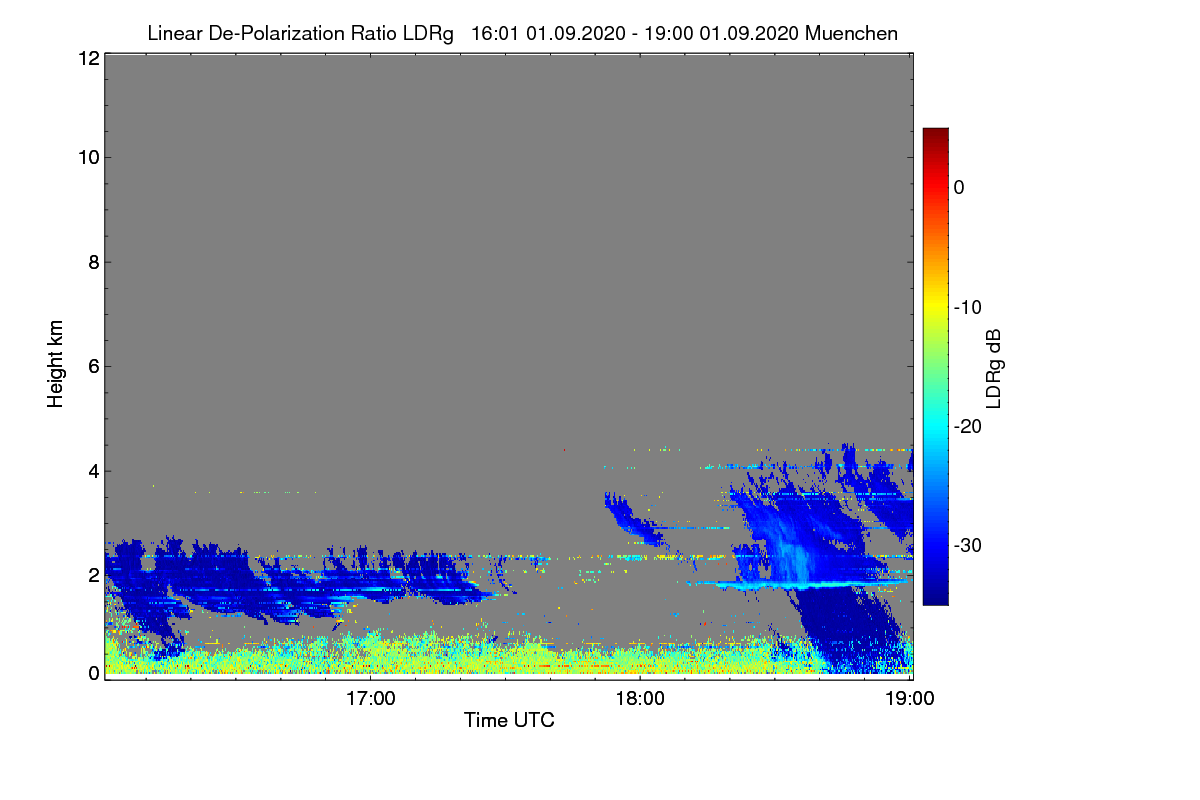Select the 17:00 time tick label
Viewport: 1200px width, 800px height.
(x=370, y=698)
